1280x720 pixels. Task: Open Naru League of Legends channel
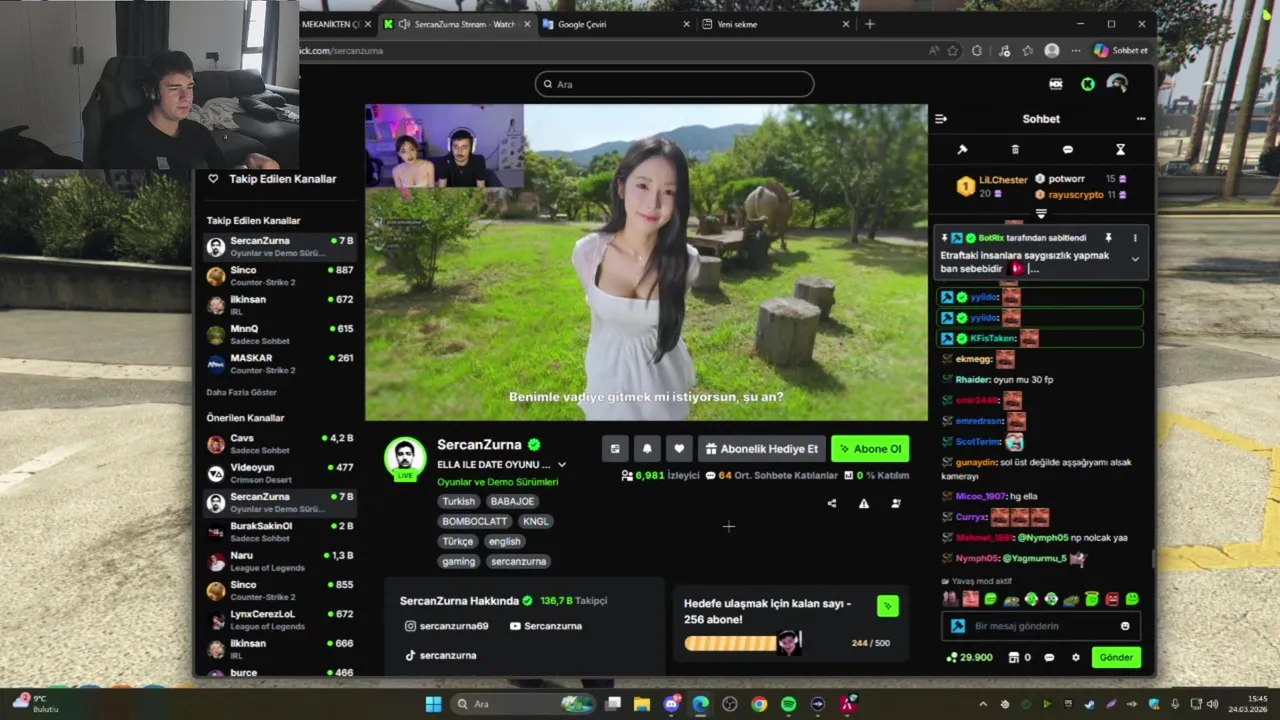coord(280,561)
